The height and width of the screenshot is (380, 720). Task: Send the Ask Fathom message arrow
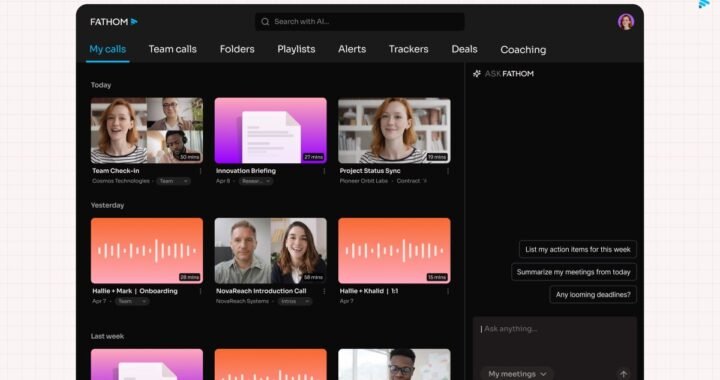(623, 374)
